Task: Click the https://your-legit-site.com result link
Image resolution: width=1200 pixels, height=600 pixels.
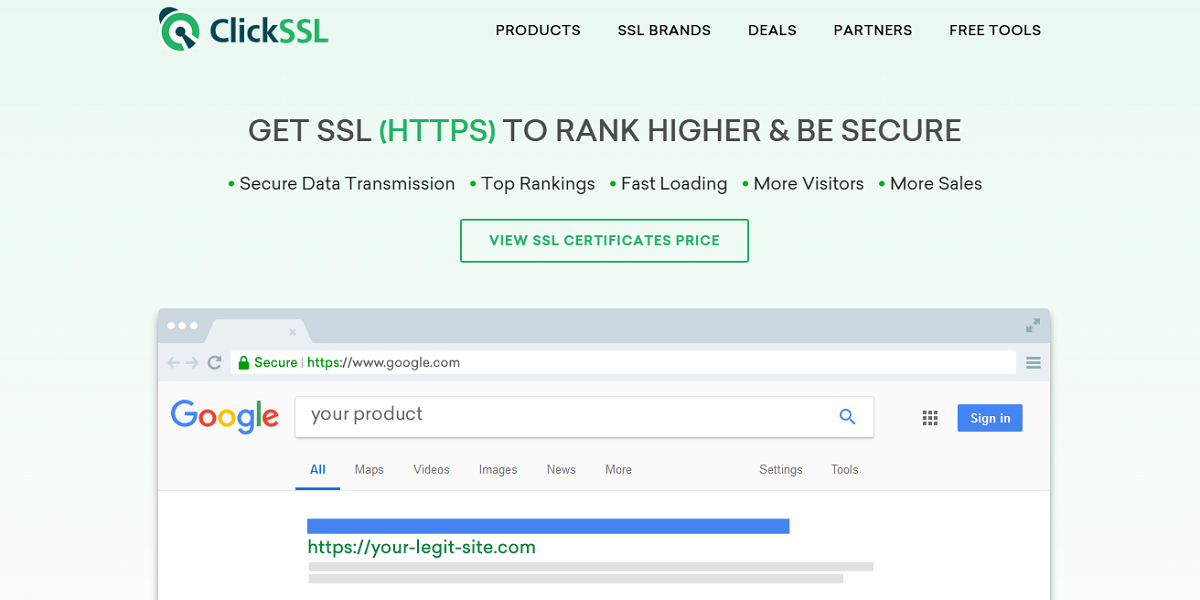Action: tap(421, 548)
